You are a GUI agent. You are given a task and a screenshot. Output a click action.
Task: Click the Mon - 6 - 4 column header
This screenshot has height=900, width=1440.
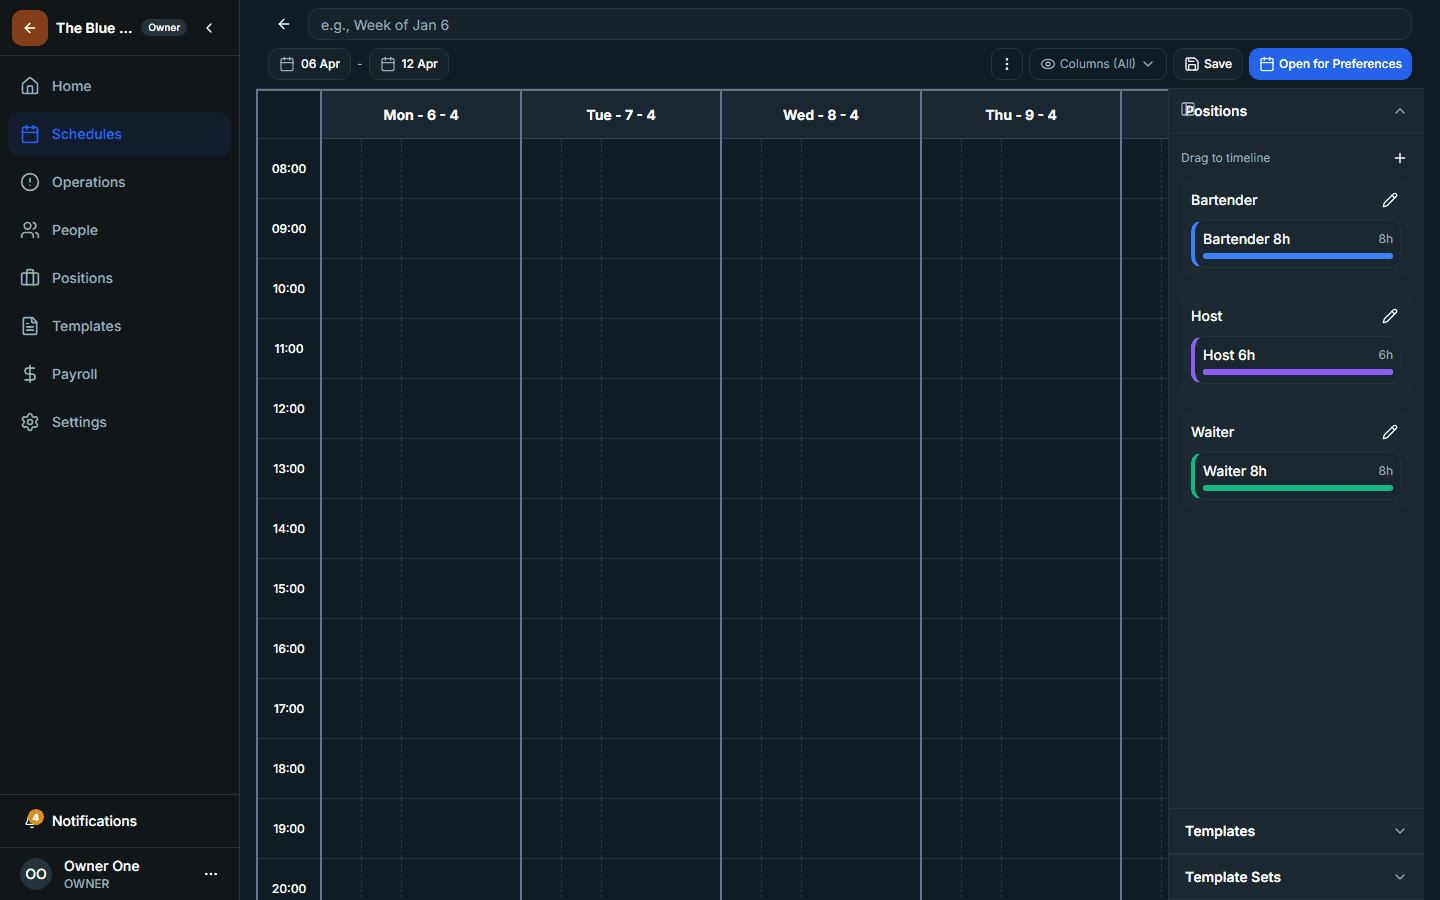point(421,115)
